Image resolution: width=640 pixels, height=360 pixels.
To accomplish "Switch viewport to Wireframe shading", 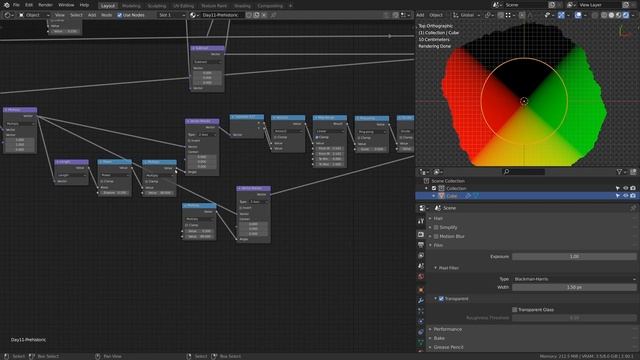I will pyautogui.click(x=604, y=15).
